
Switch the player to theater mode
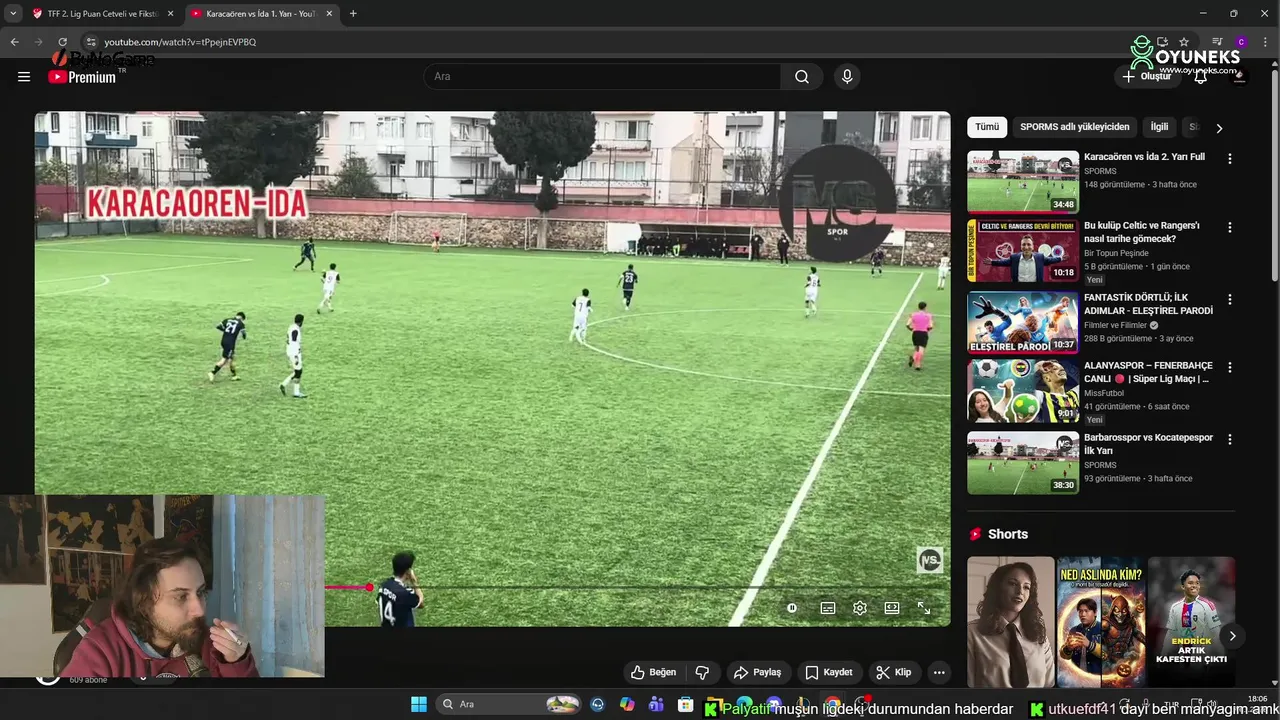(892, 607)
